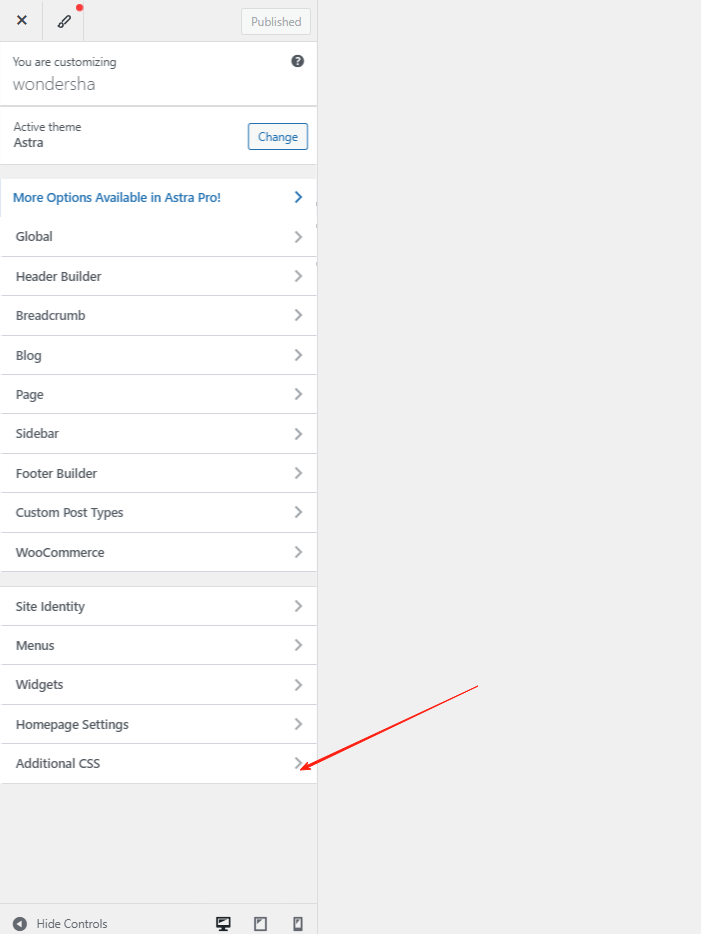This screenshot has width=701, height=934.
Task: Click the help question mark icon
Action: (x=297, y=61)
